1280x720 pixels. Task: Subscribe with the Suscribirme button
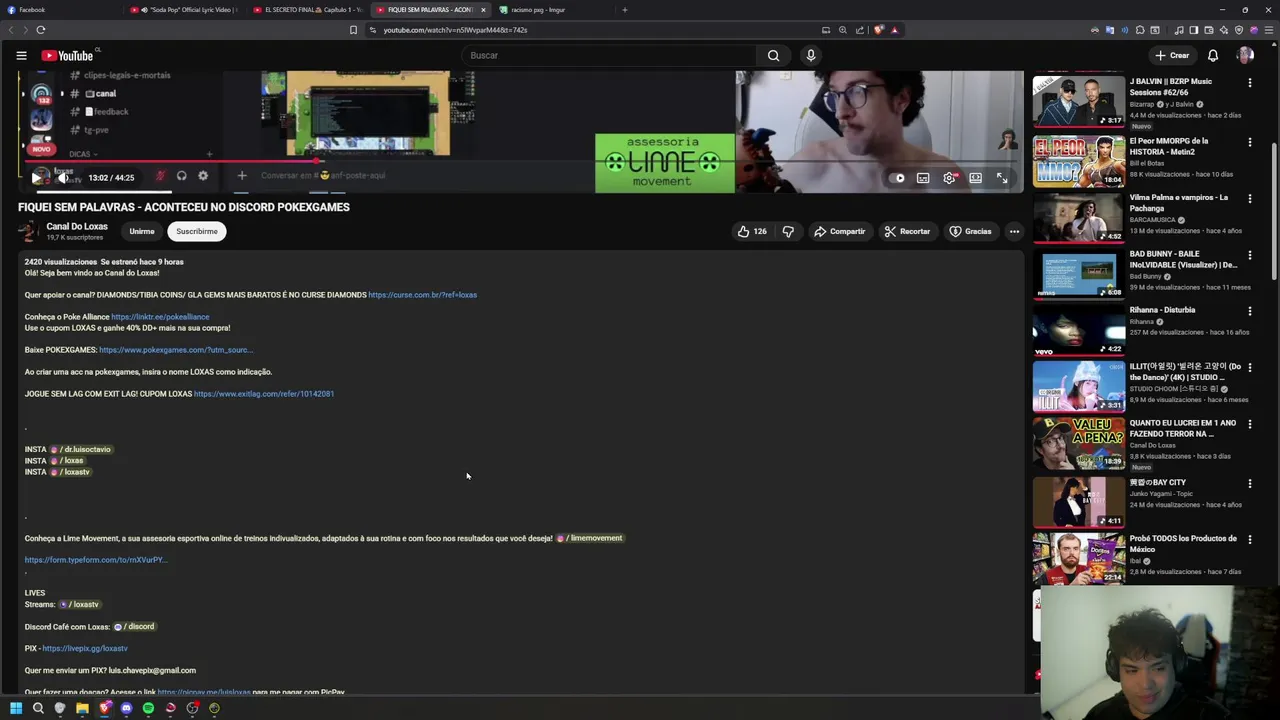coord(197,231)
